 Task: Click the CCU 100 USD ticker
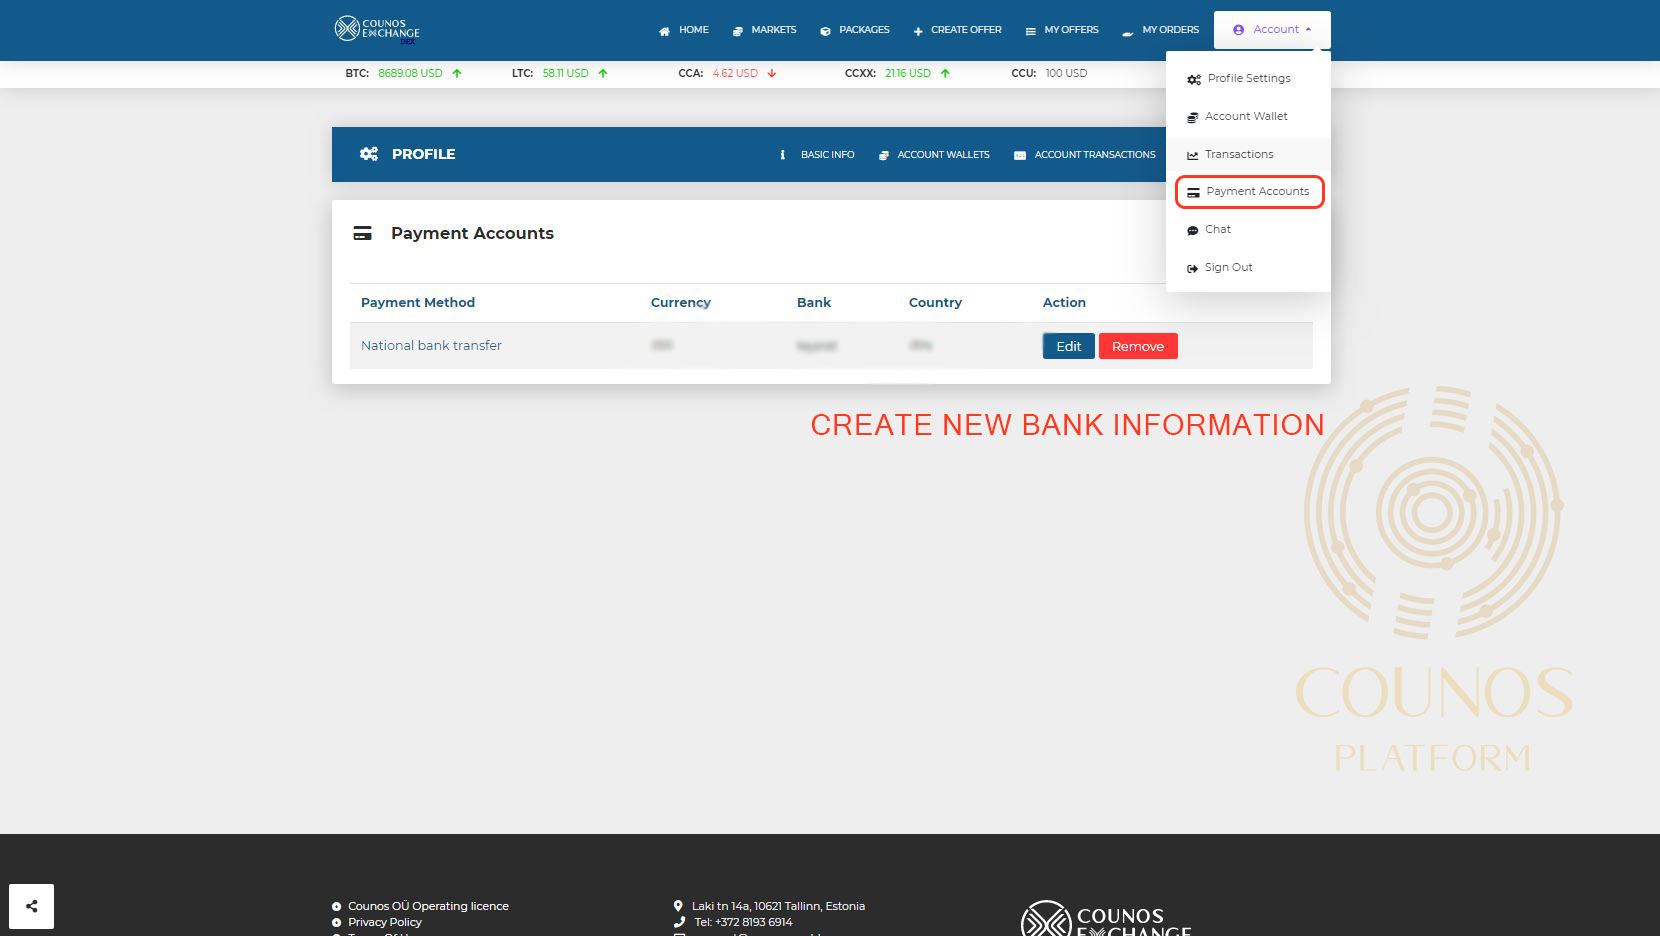click(x=1049, y=73)
